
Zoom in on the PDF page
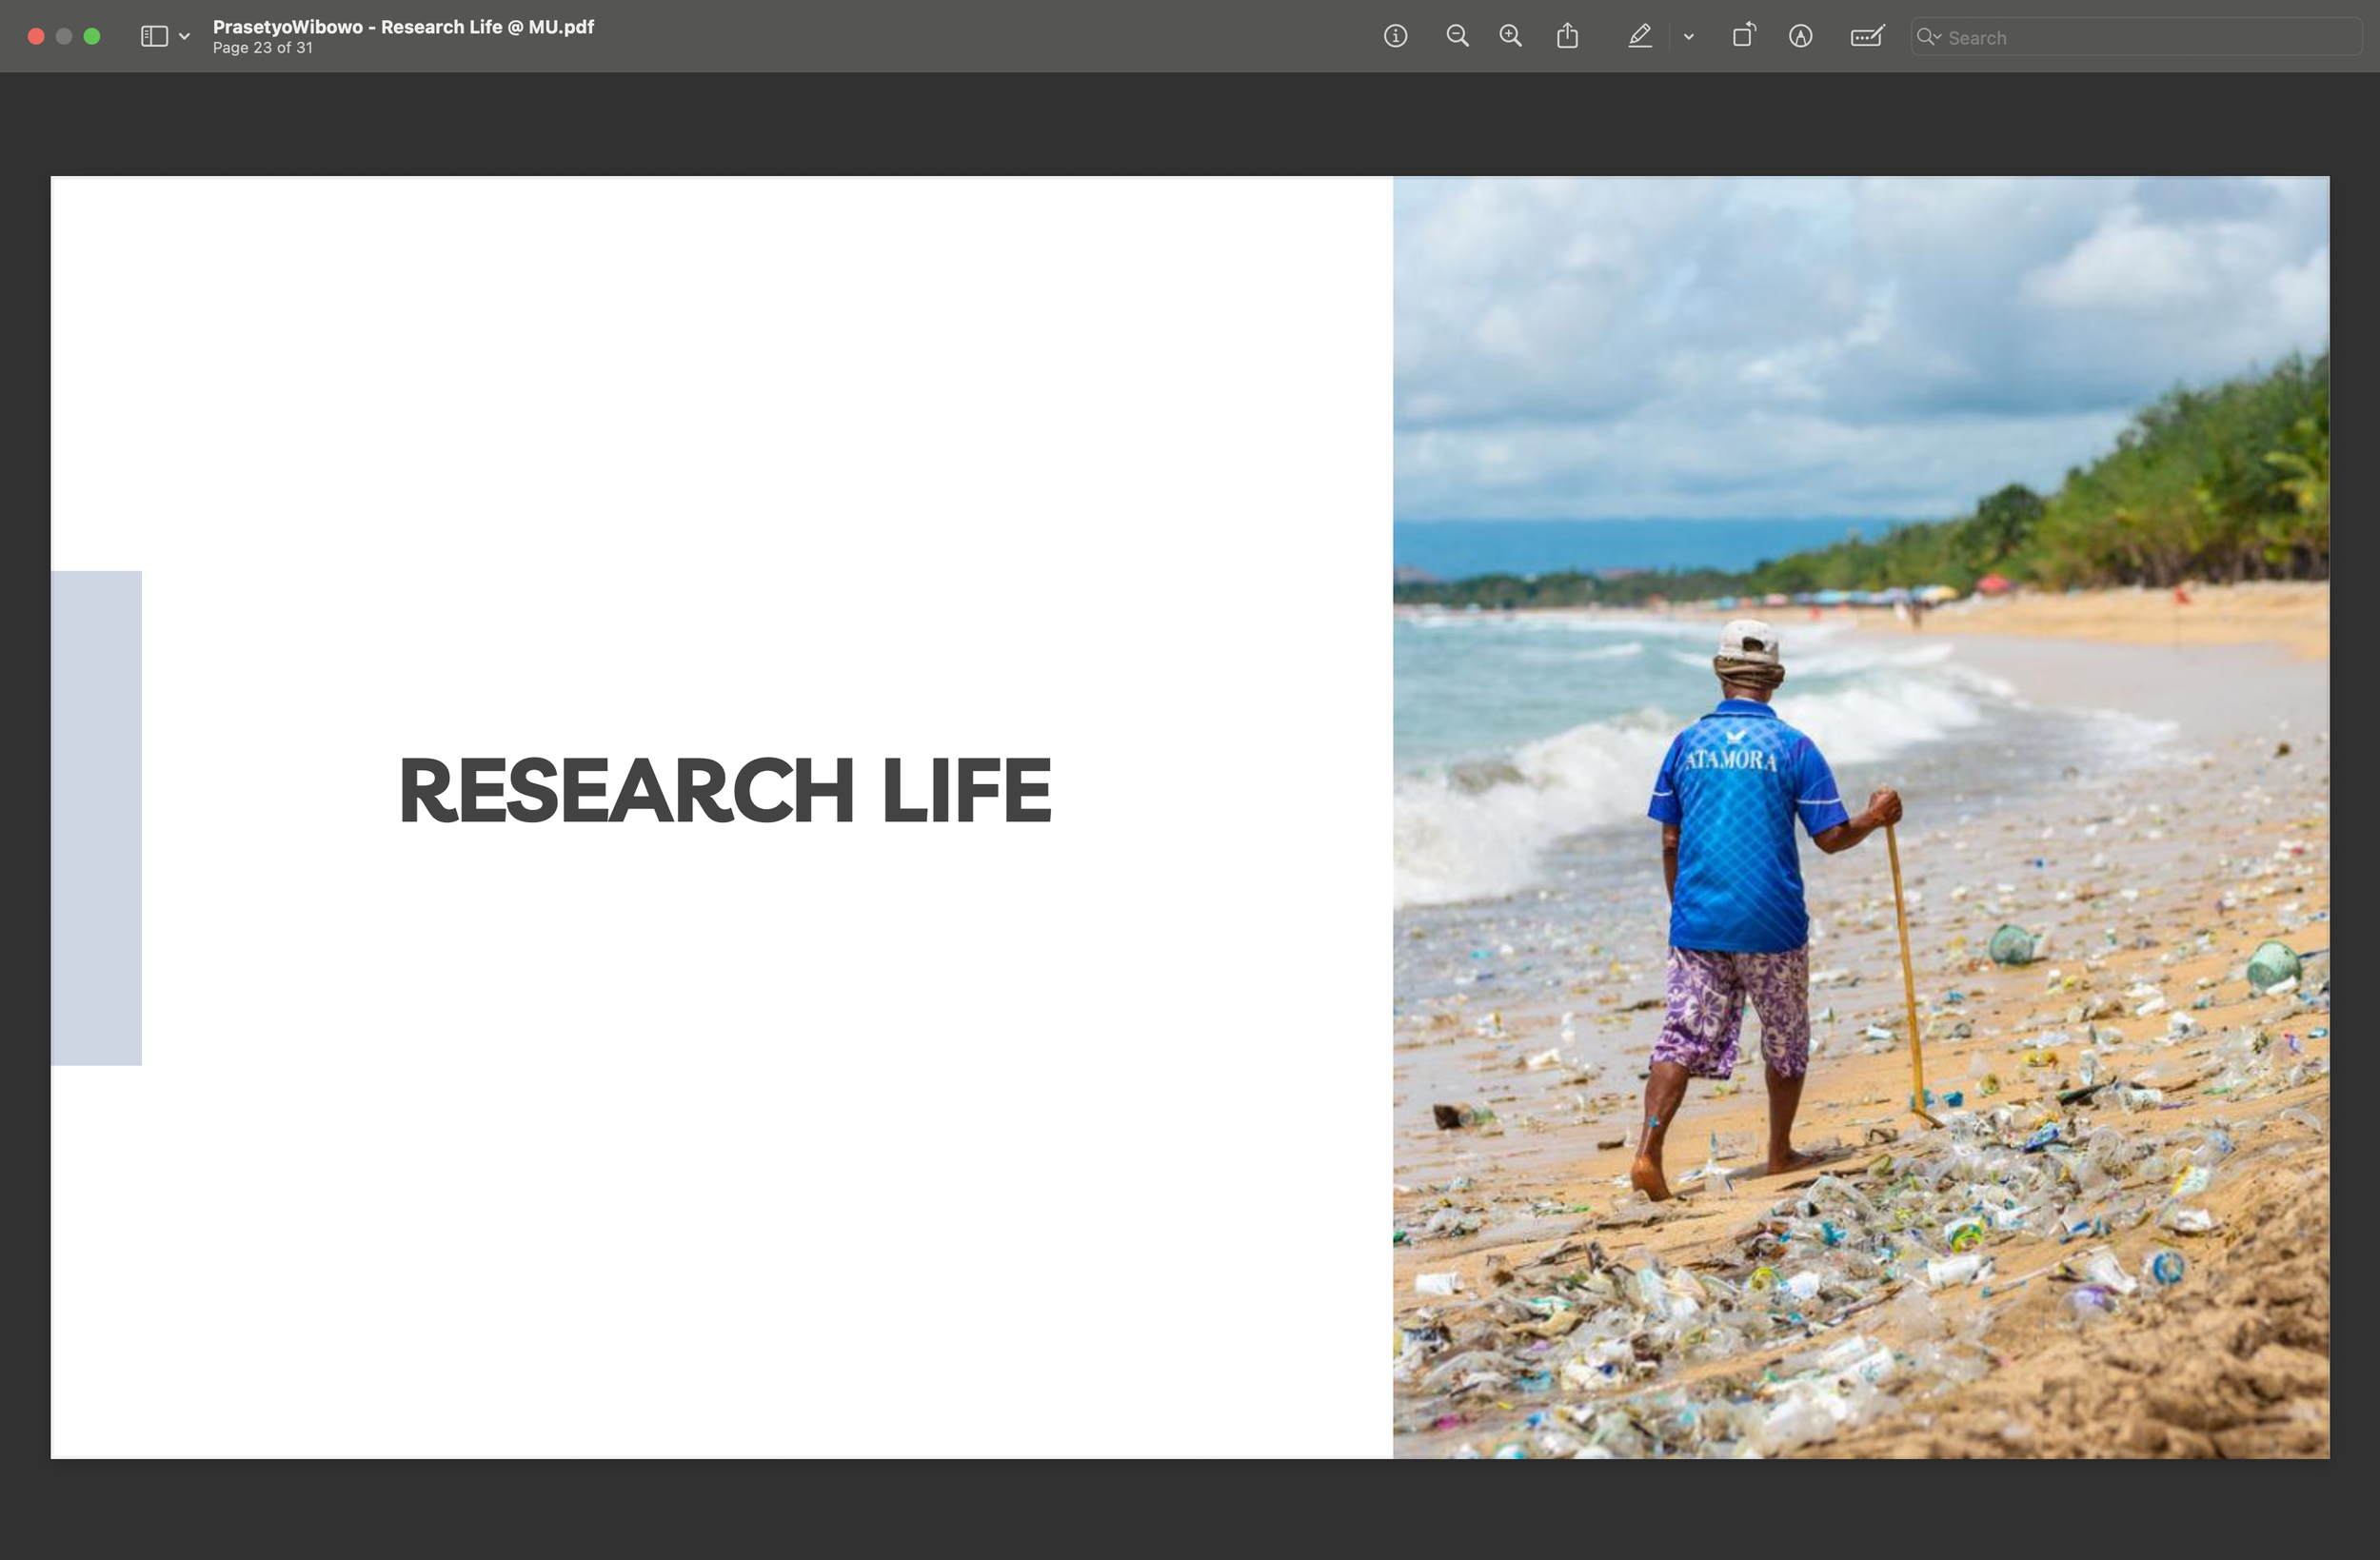coord(1510,37)
